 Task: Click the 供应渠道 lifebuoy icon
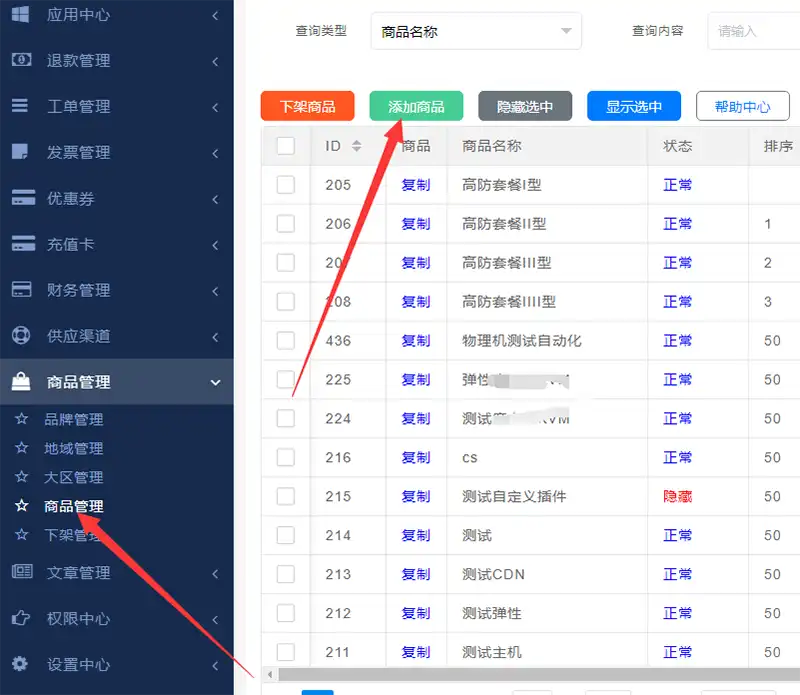click(21, 335)
